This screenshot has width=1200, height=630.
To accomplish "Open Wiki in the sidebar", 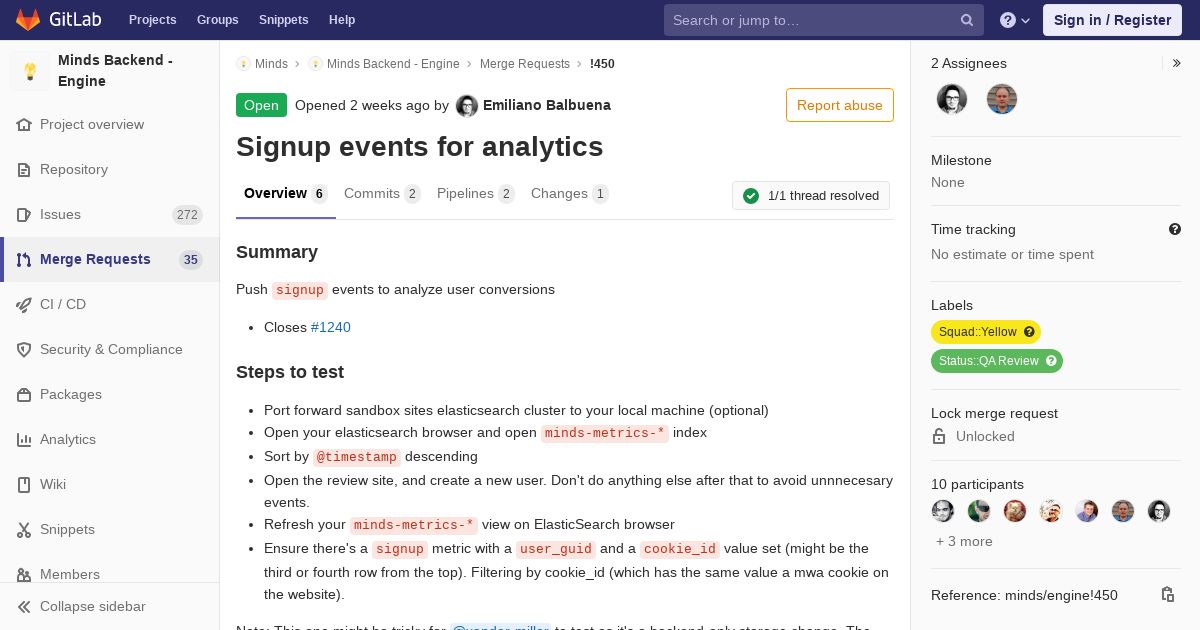I will click(110, 485).
